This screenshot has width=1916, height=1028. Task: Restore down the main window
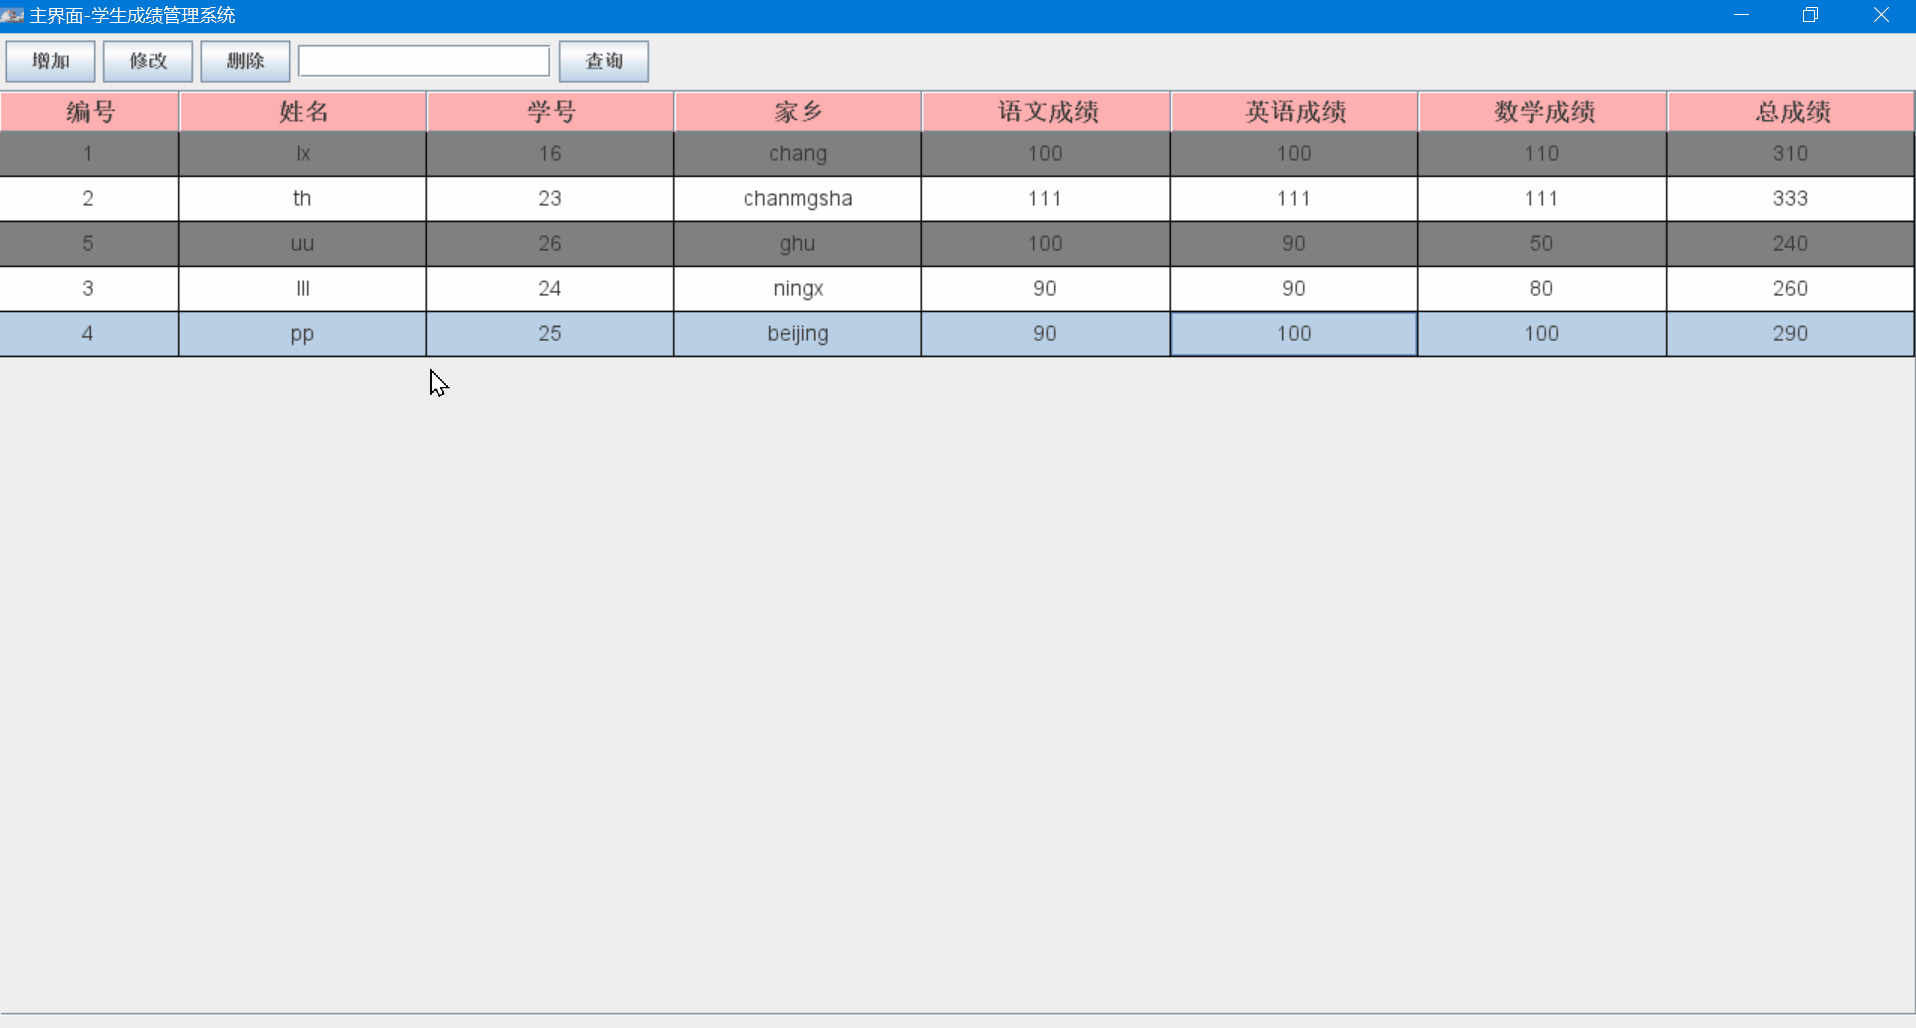click(1810, 15)
